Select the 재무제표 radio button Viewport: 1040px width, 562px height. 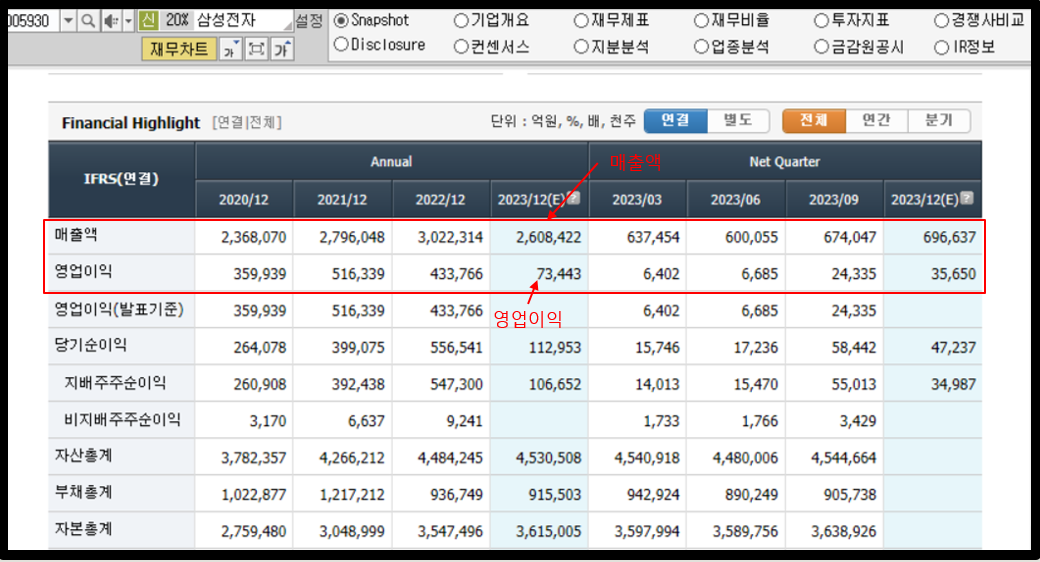[581, 21]
